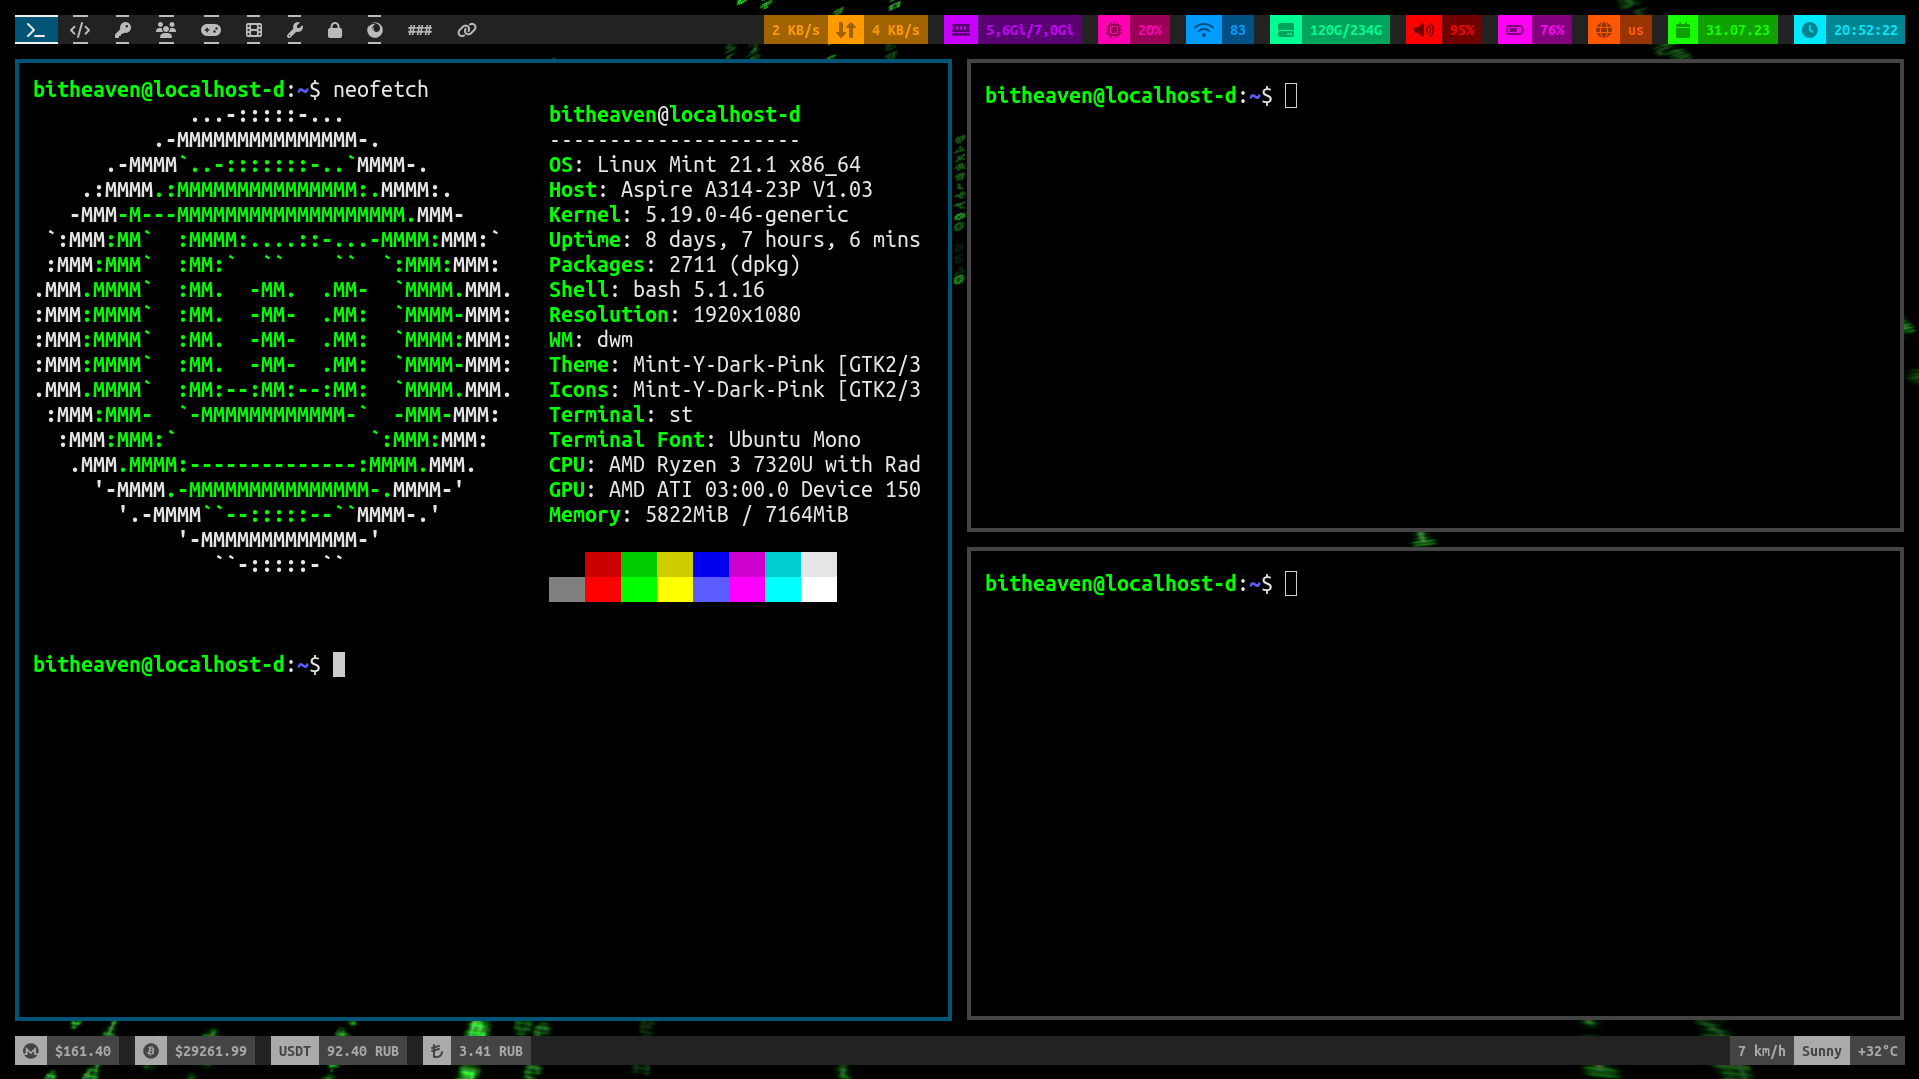This screenshot has height=1079, width=1919.
Task: Focus the top-right terminal prompt
Action: coord(1141,96)
